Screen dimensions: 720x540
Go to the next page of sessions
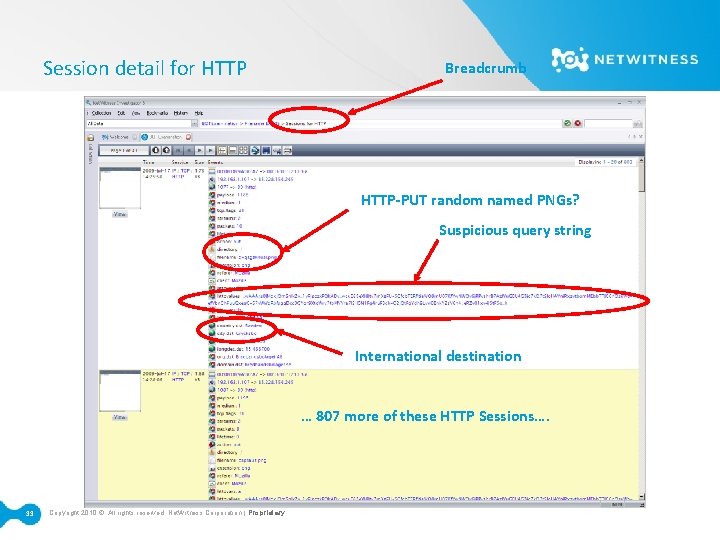pos(199,150)
